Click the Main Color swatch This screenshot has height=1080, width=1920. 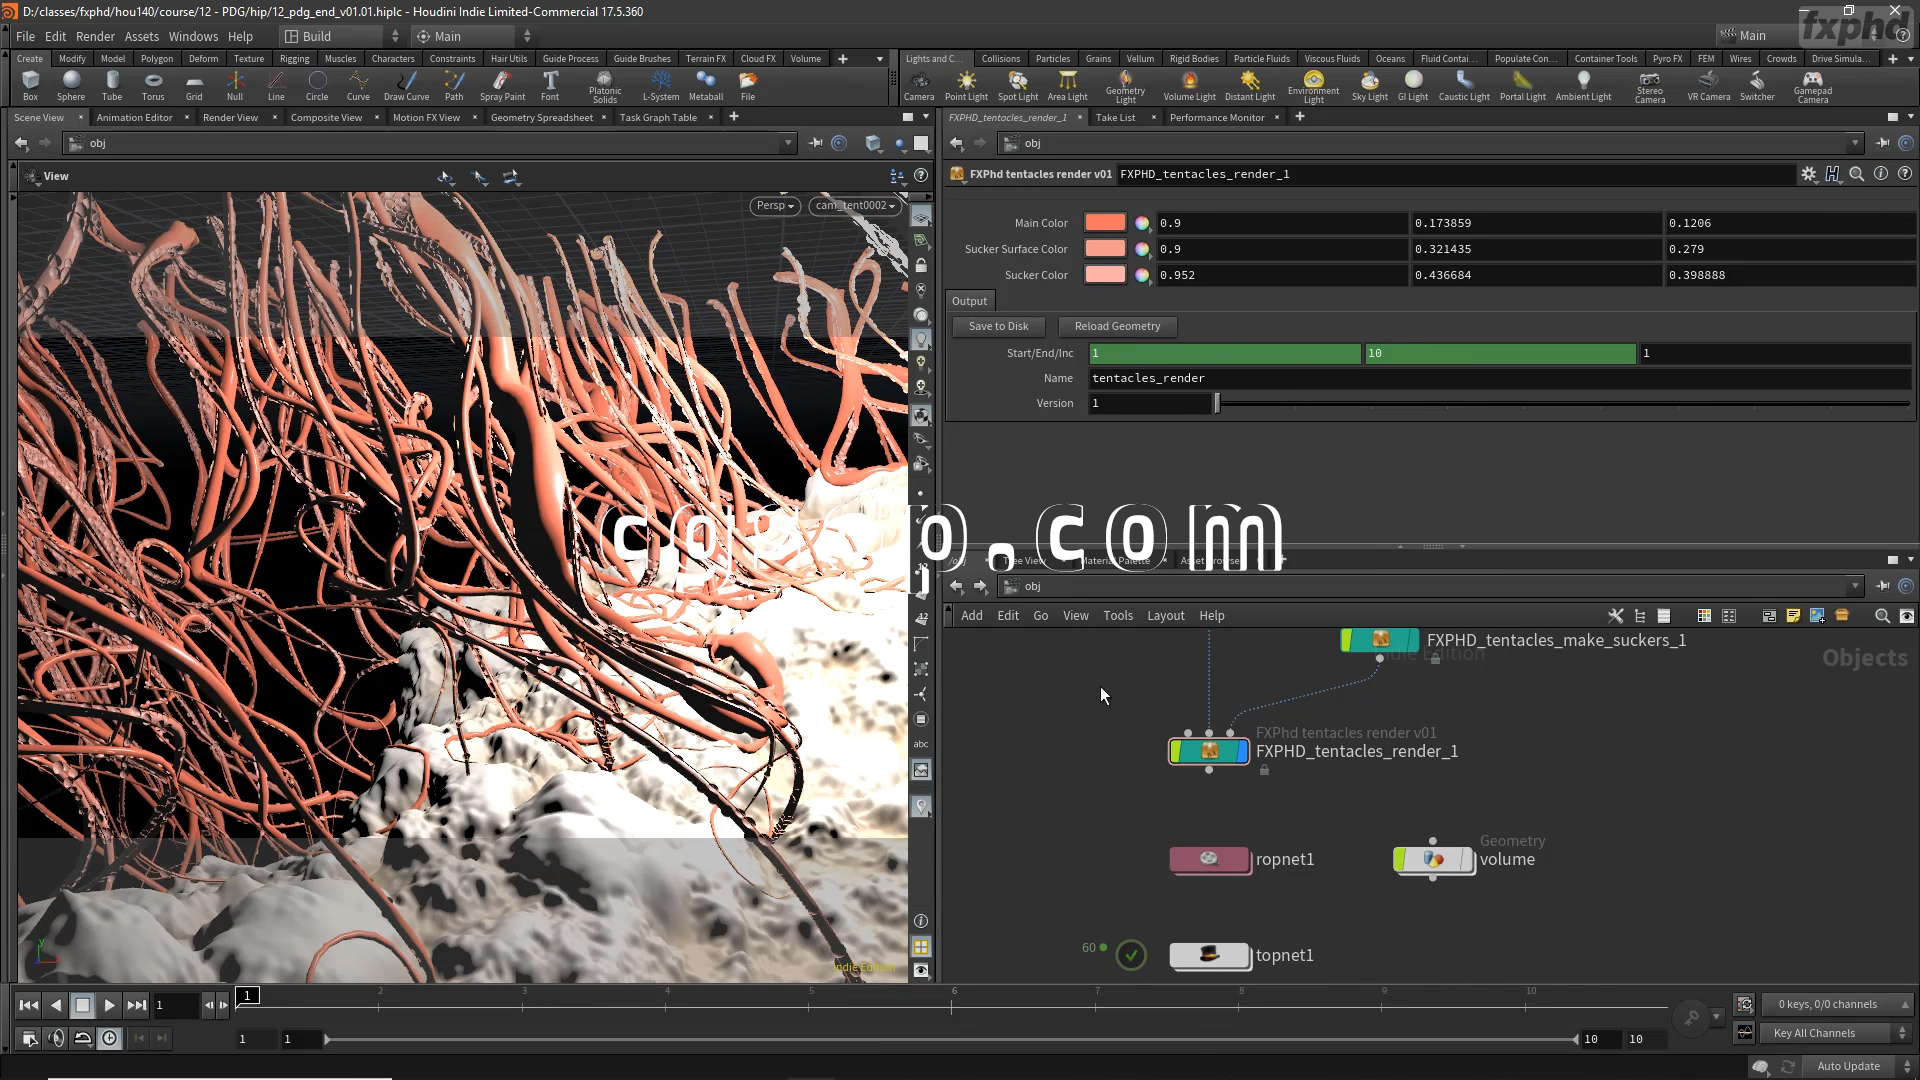1105,223
